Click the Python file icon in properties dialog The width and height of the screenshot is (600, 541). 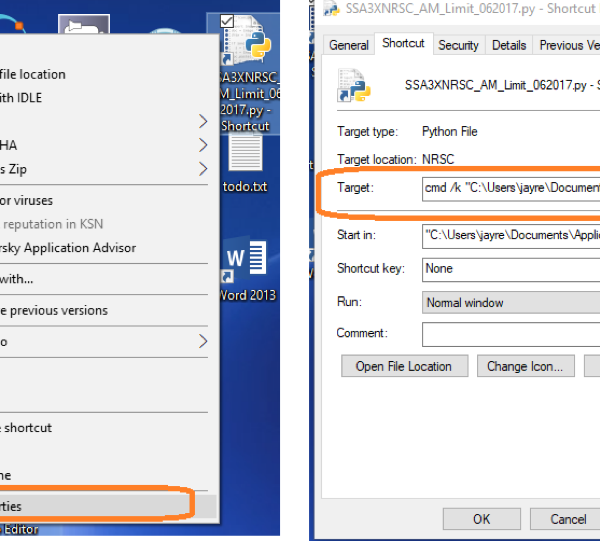(354, 87)
